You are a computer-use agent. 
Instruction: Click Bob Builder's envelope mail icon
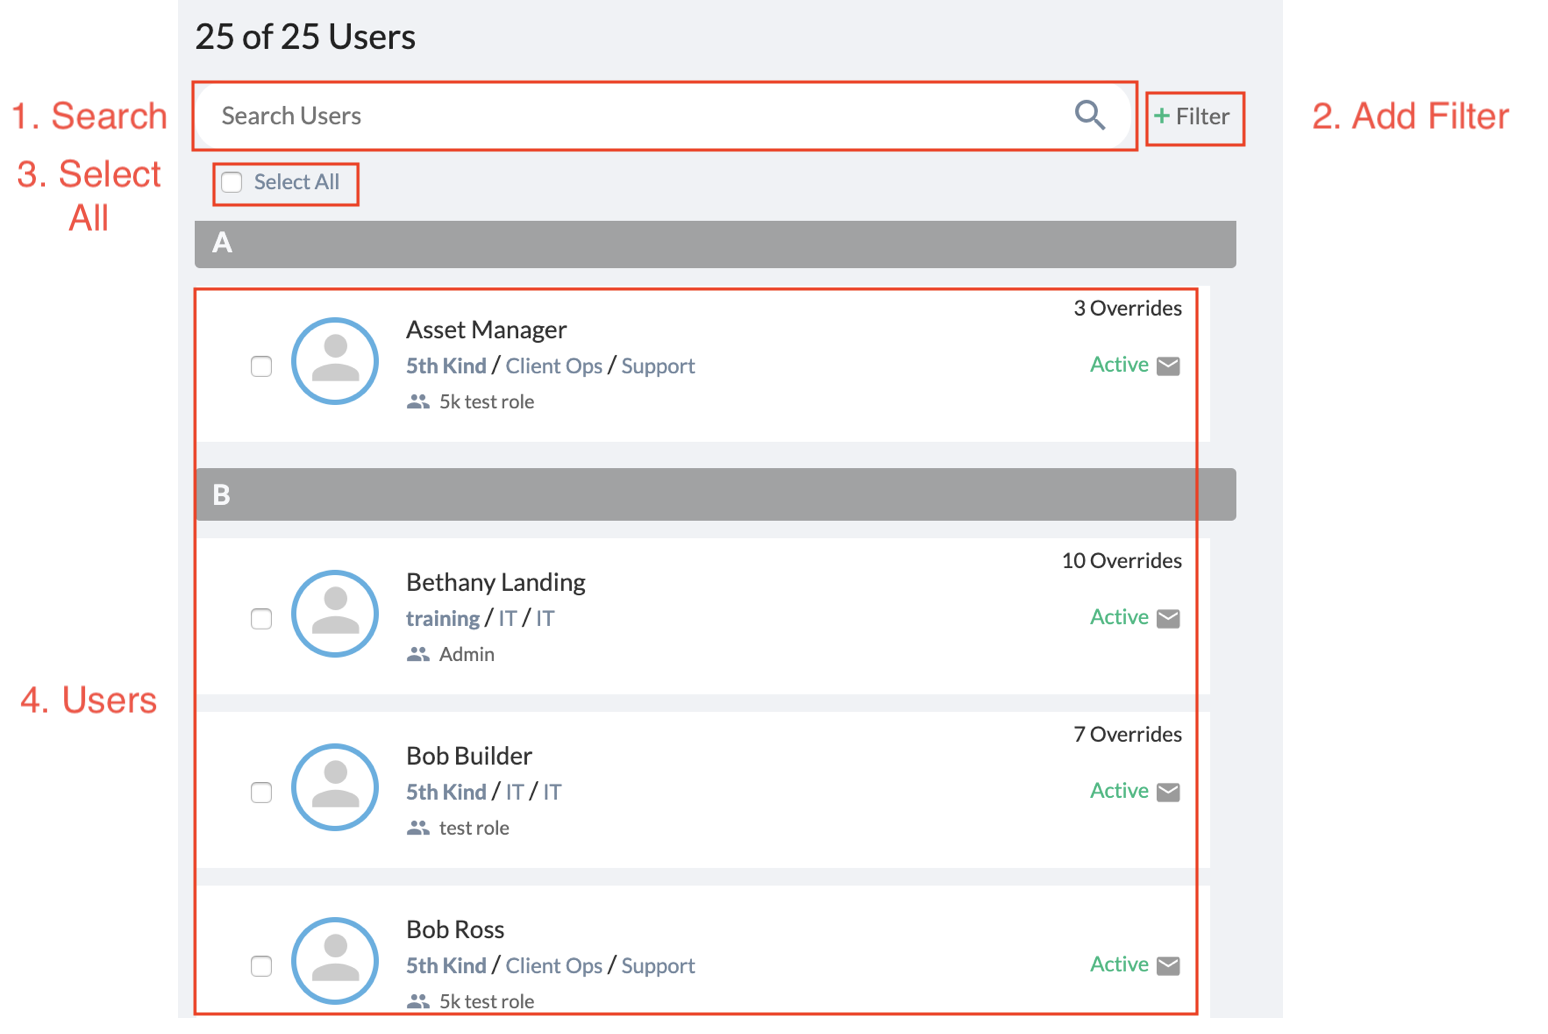pyautogui.click(x=1168, y=792)
